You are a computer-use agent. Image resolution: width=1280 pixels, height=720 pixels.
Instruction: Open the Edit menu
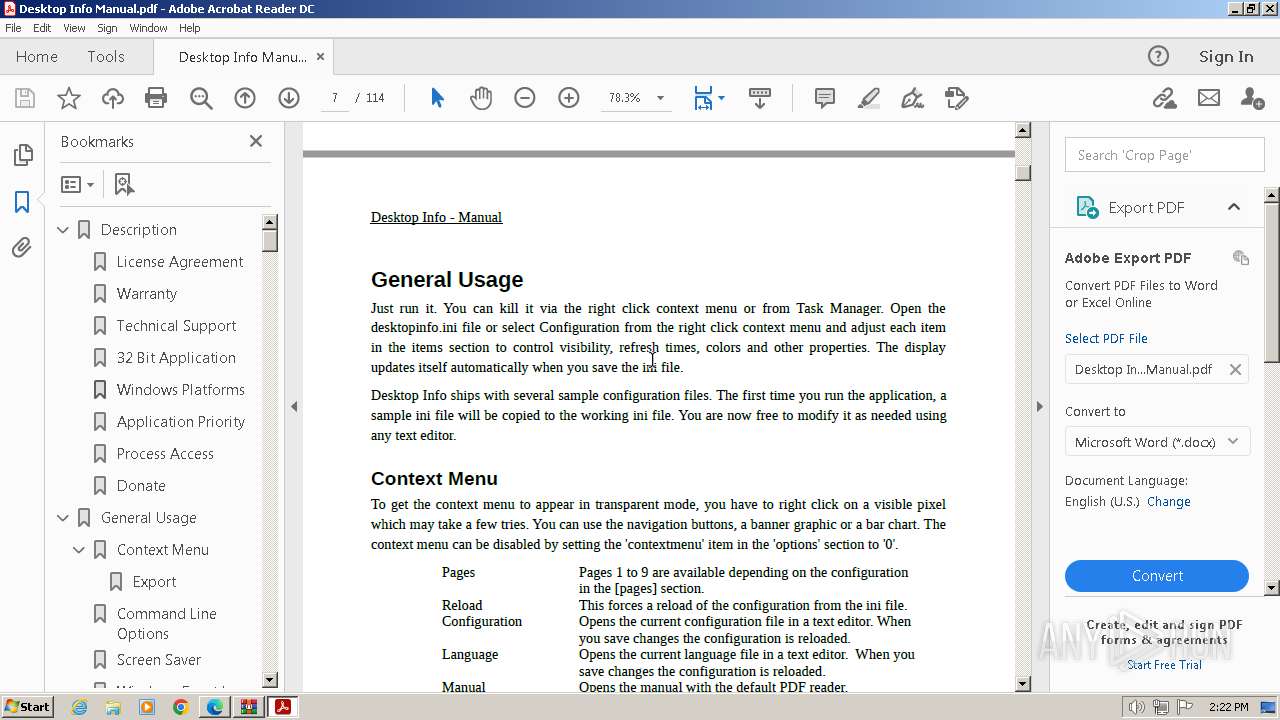pyautogui.click(x=42, y=28)
